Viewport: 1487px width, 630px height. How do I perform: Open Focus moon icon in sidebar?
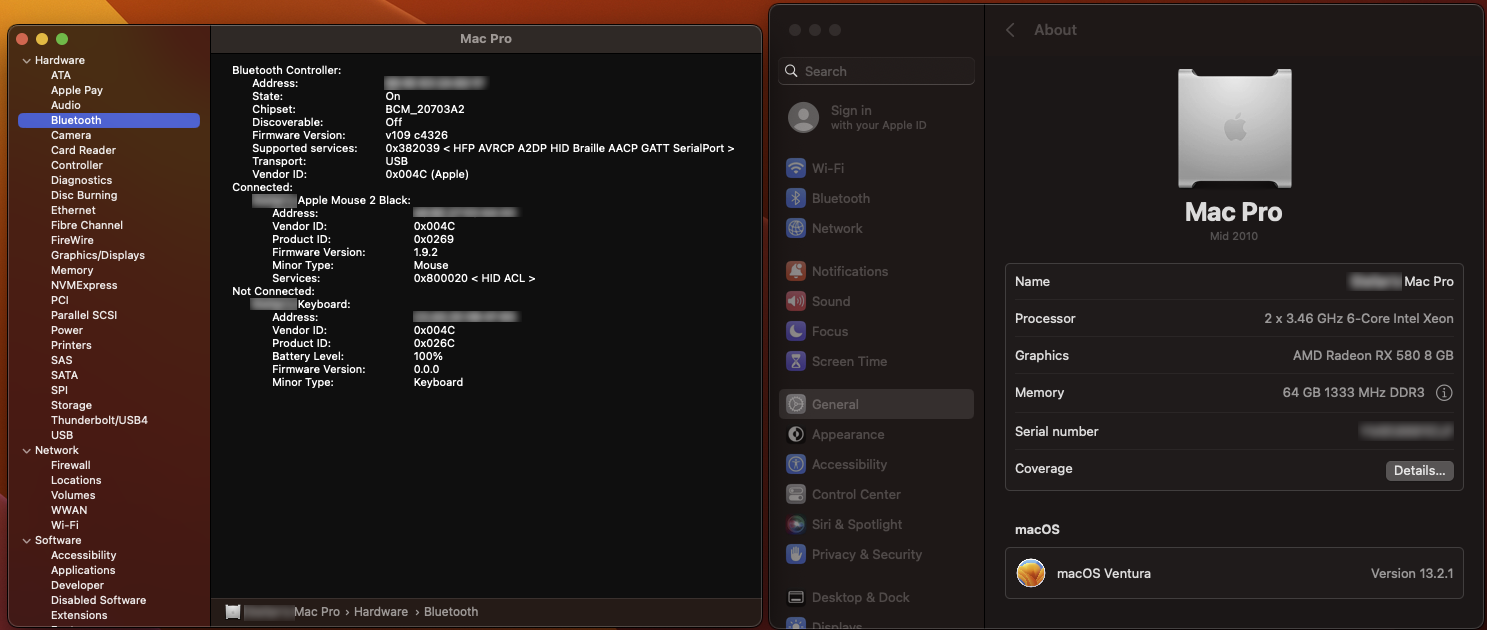click(796, 331)
